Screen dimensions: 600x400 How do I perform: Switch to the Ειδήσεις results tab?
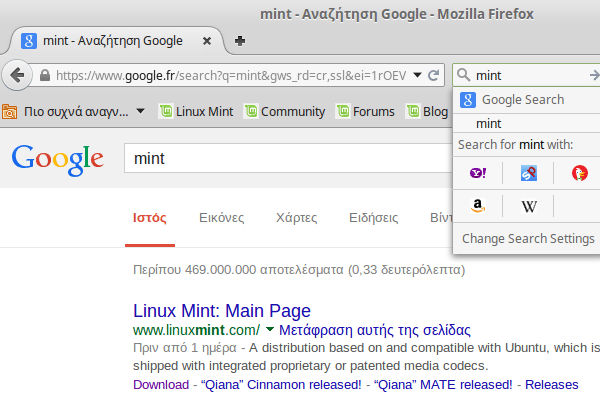pos(373,218)
